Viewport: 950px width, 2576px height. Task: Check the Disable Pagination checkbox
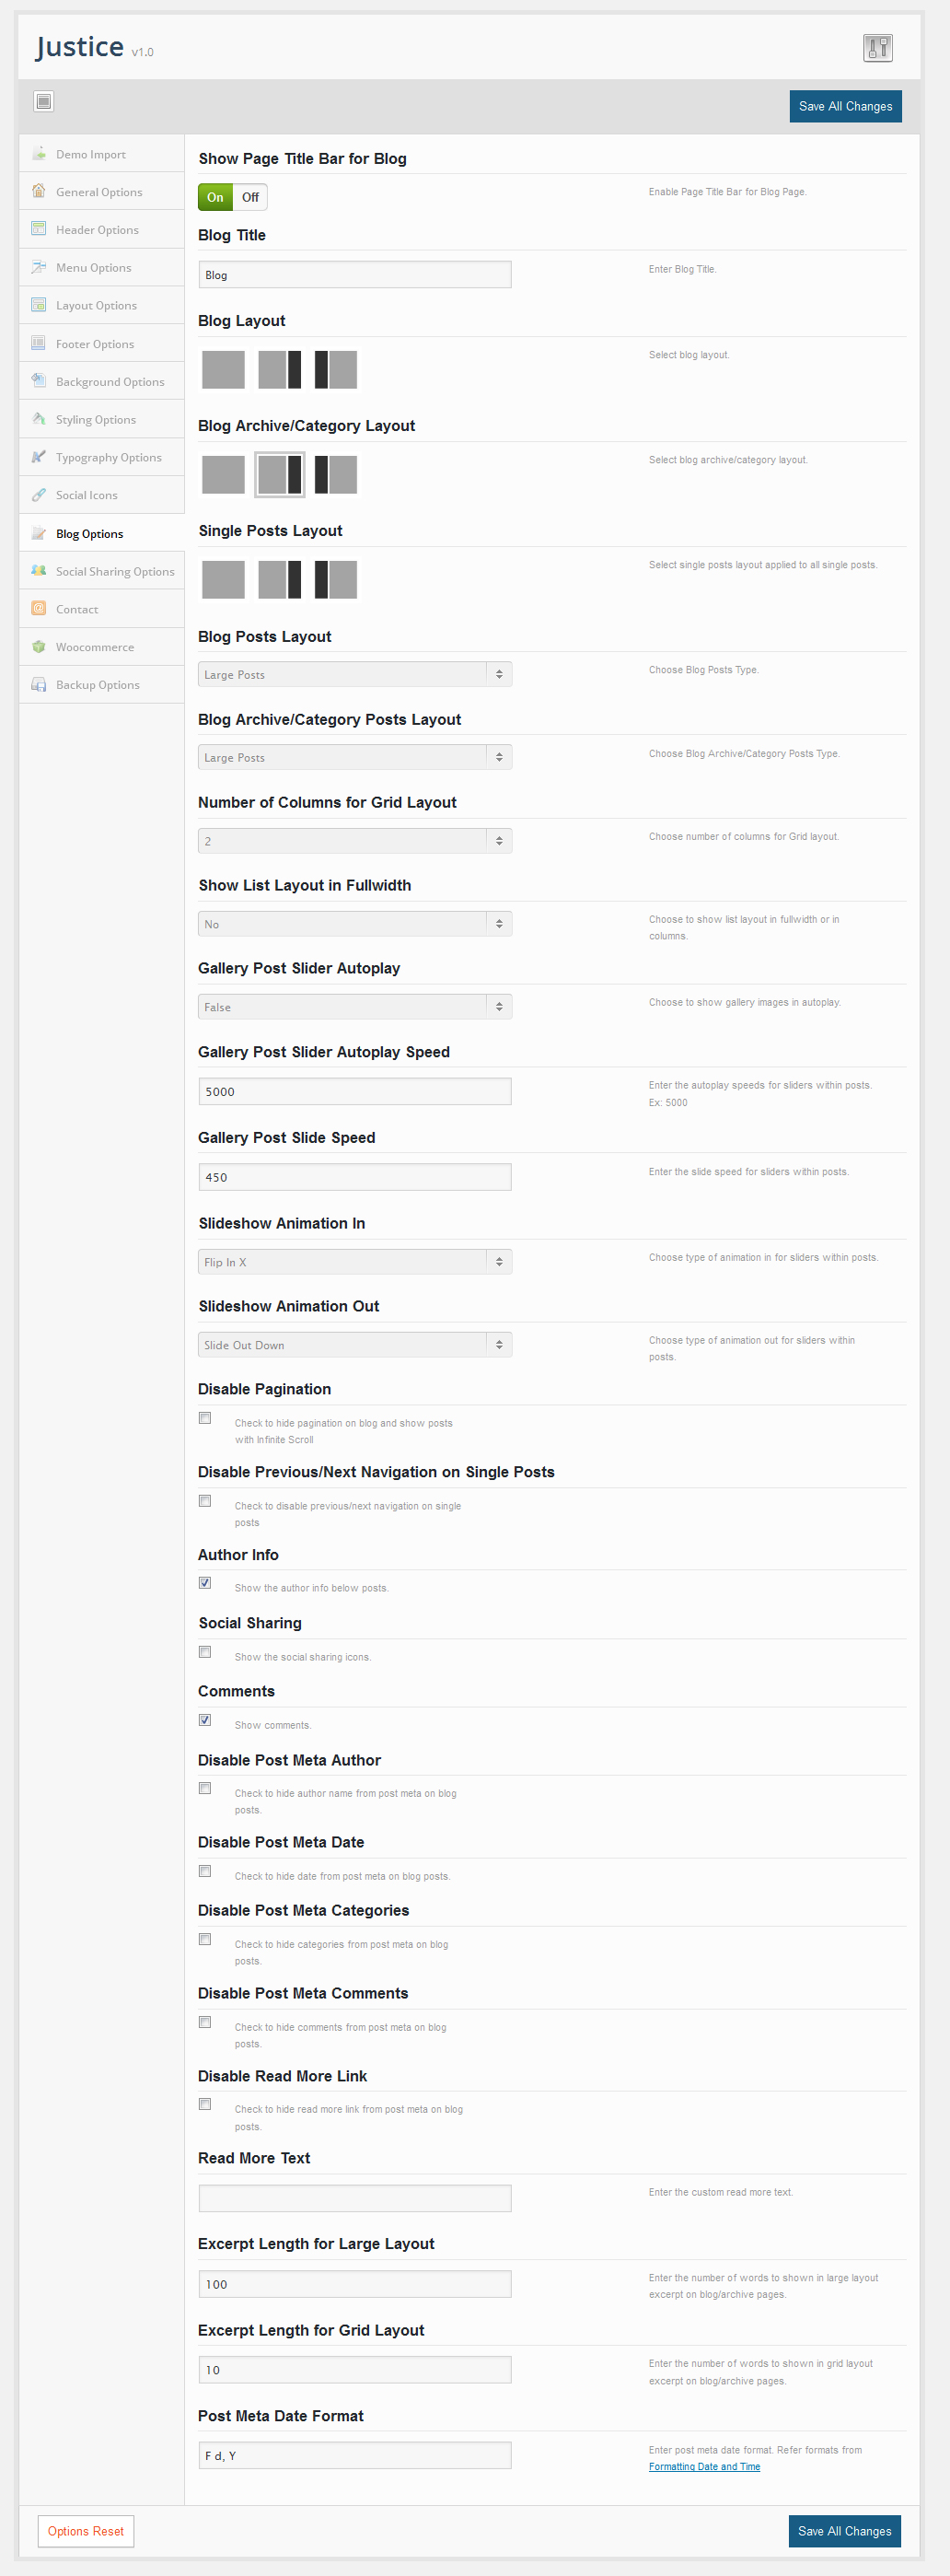click(x=205, y=1418)
